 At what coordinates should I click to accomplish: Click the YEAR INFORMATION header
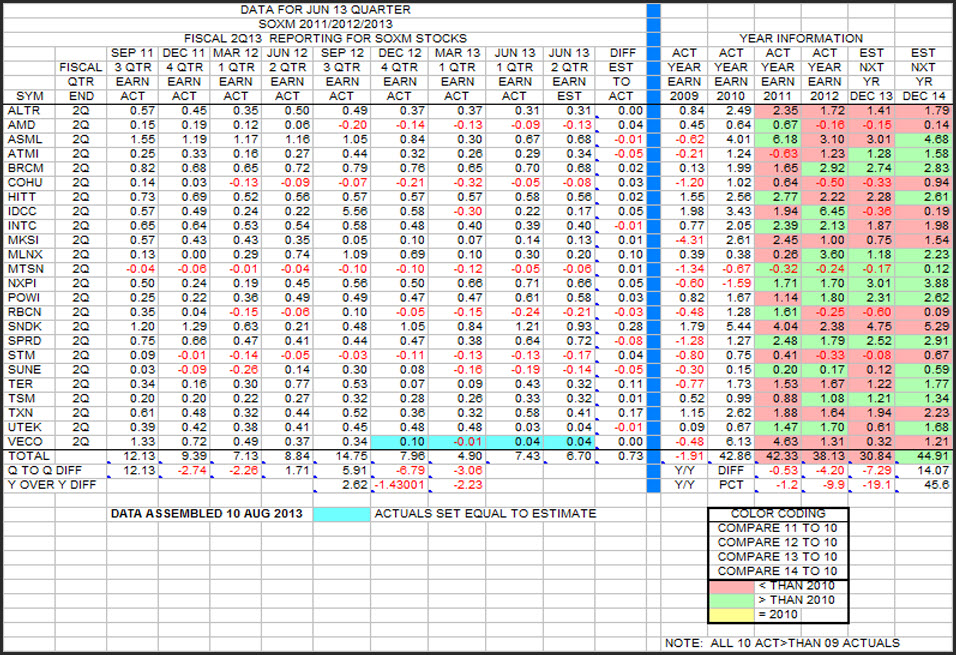(x=801, y=38)
